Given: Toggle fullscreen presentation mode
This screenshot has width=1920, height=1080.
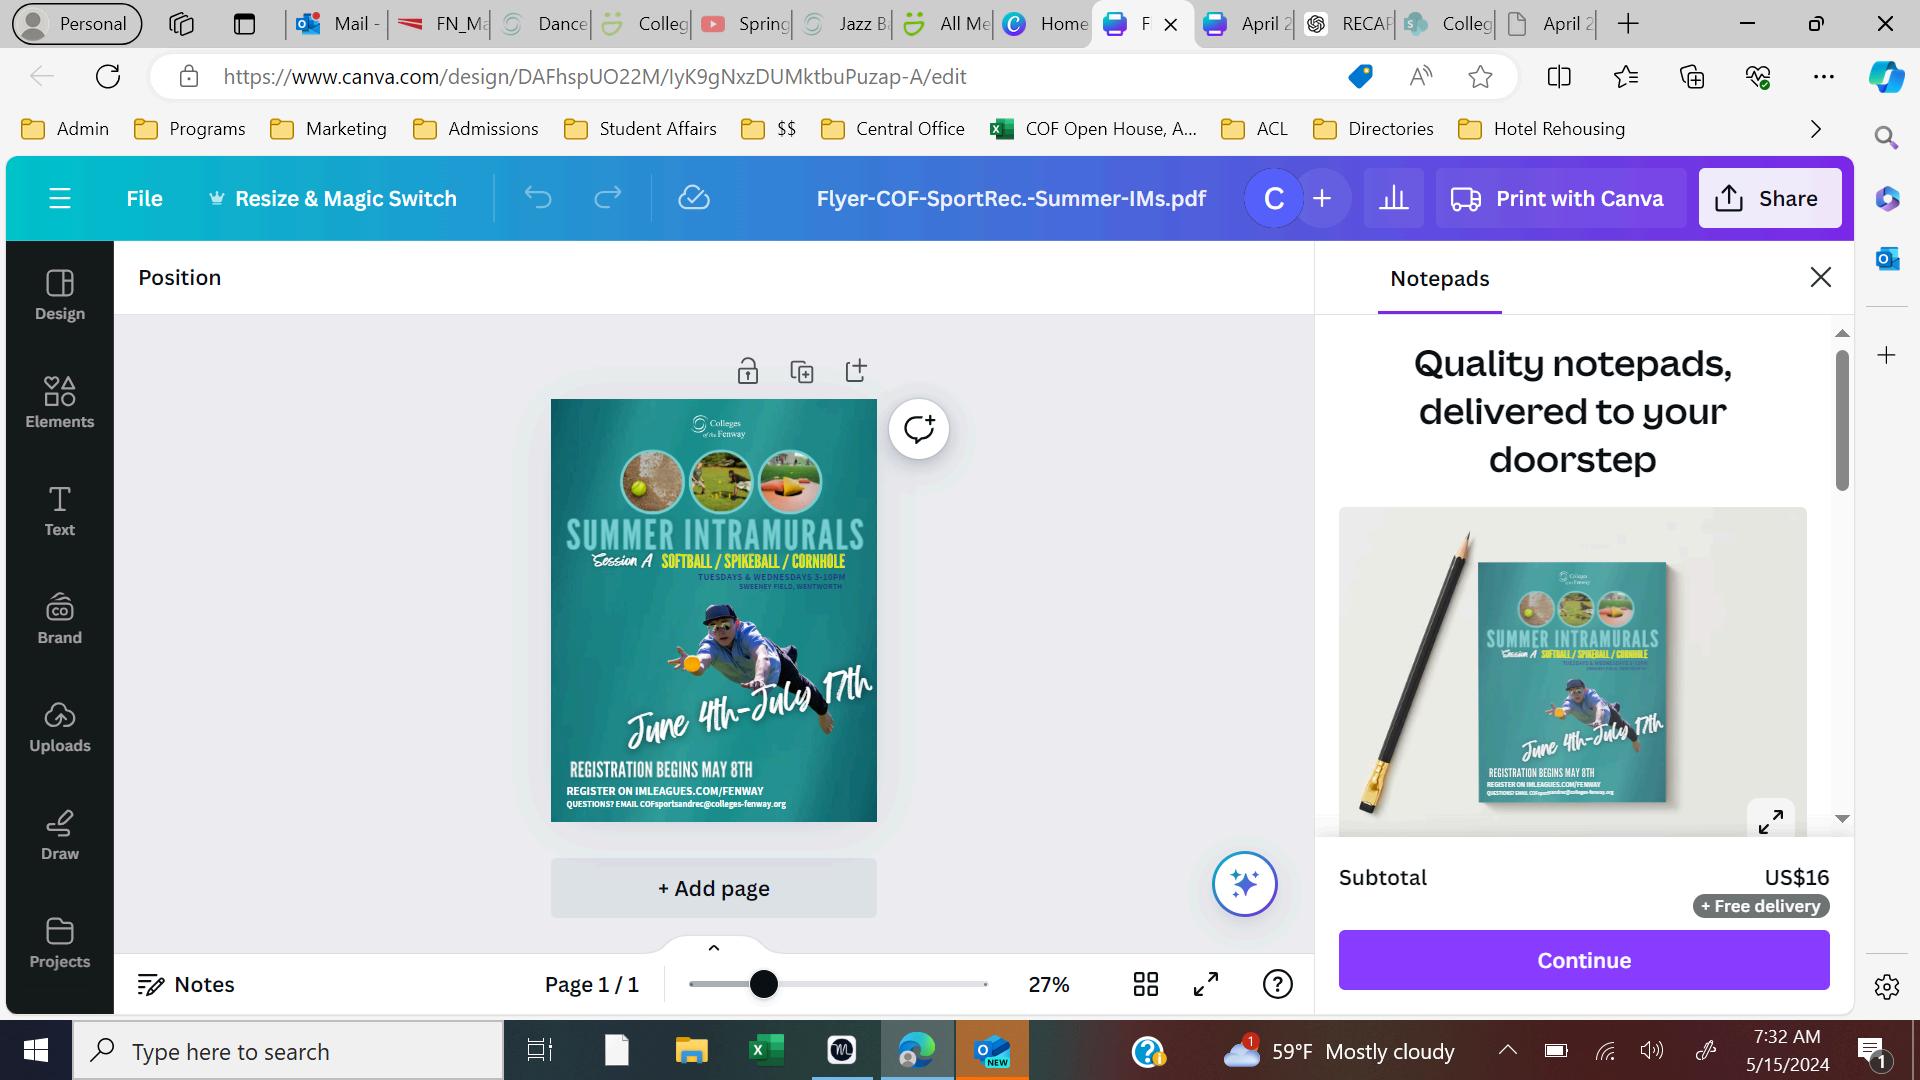Looking at the screenshot, I should coord(1206,984).
